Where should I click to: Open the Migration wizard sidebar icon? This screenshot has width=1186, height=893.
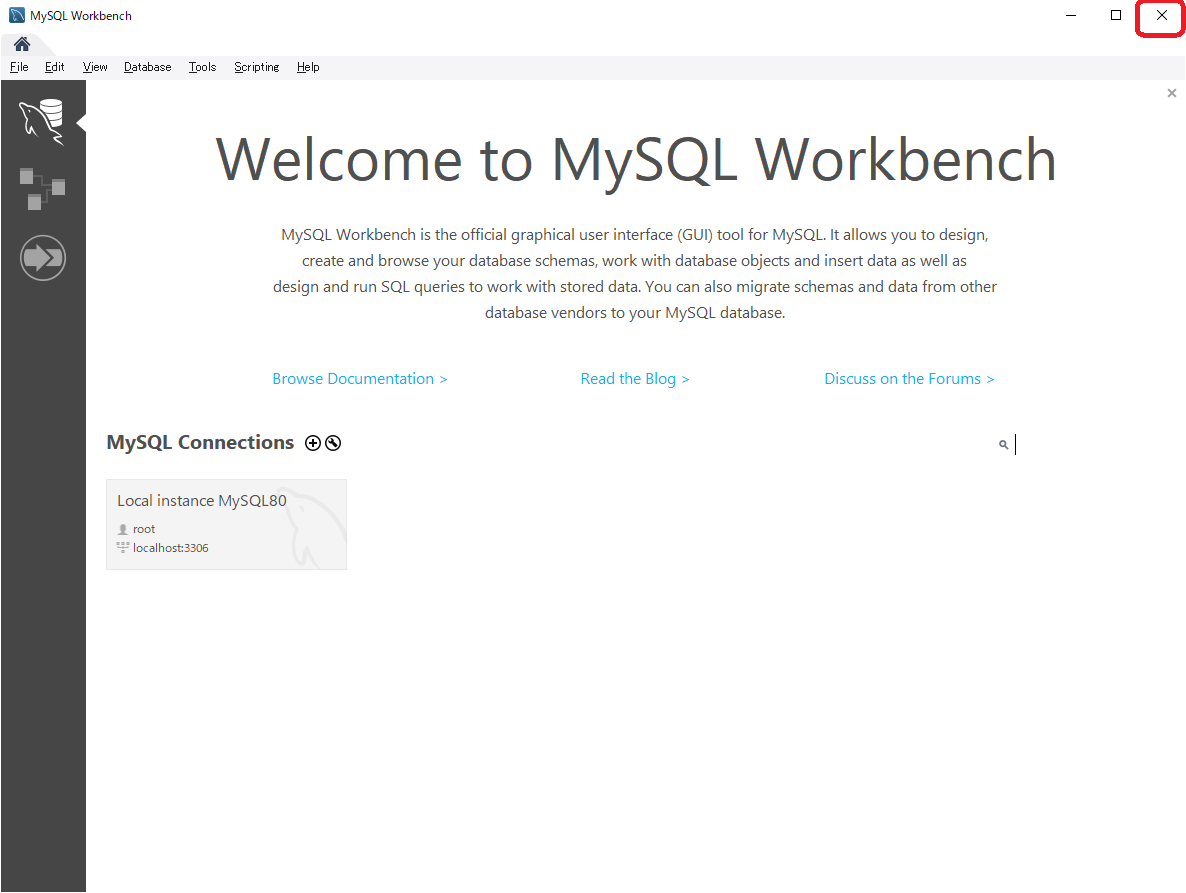coord(42,258)
